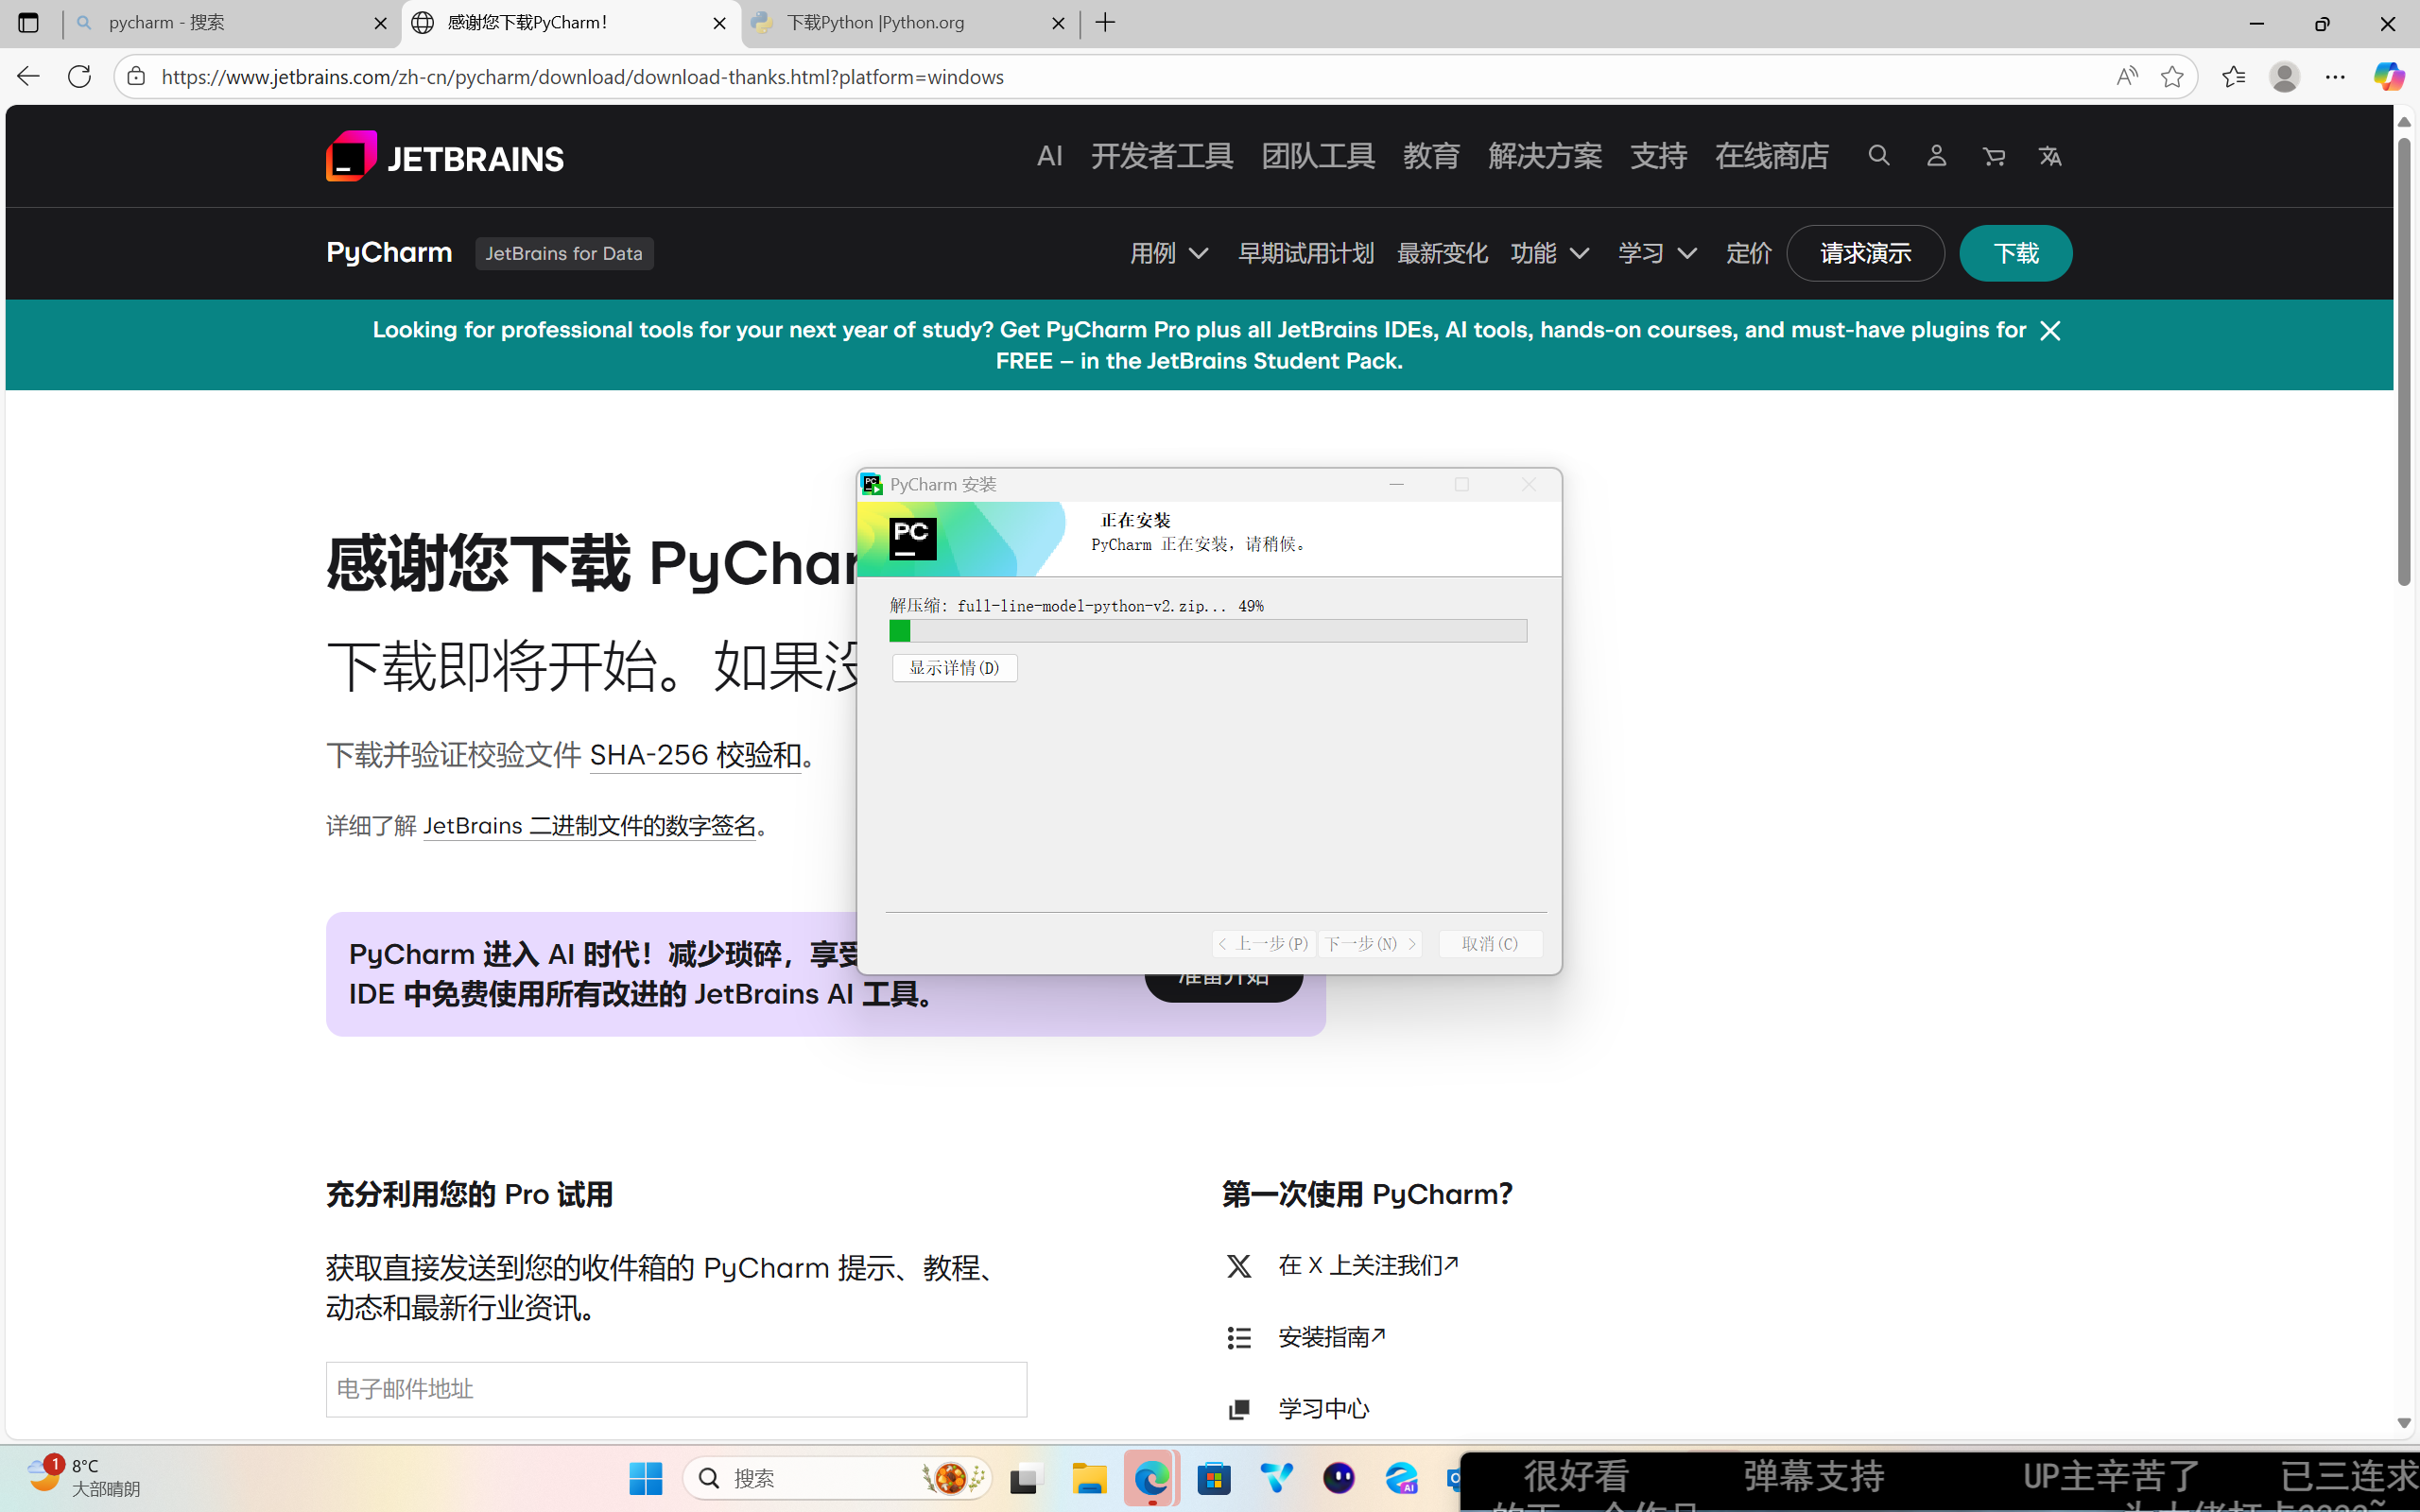Open the JetBrains site search
The height and width of the screenshot is (1512, 2420).
tap(1878, 156)
